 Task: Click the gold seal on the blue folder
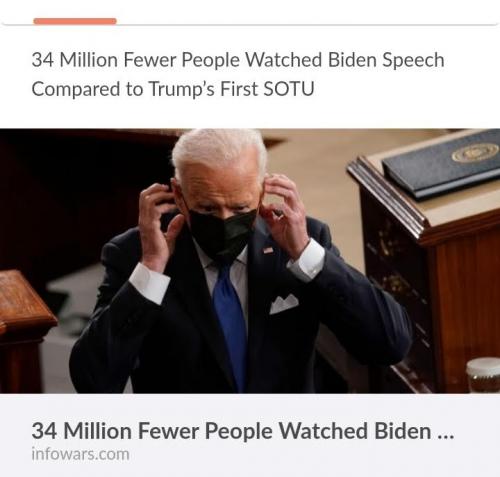pyautogui.click(x=475, y=153)
